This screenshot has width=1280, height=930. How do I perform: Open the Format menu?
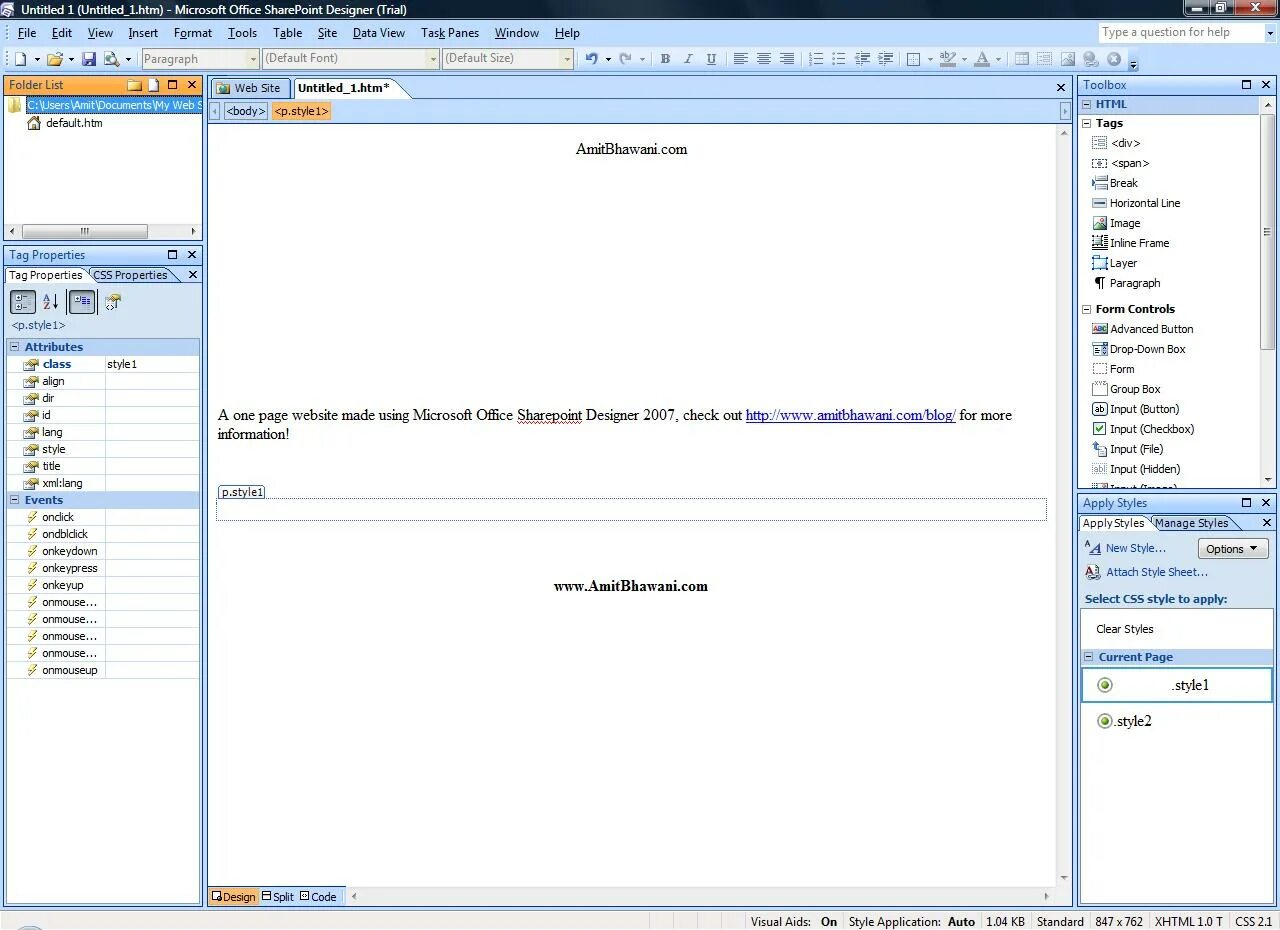193,33
